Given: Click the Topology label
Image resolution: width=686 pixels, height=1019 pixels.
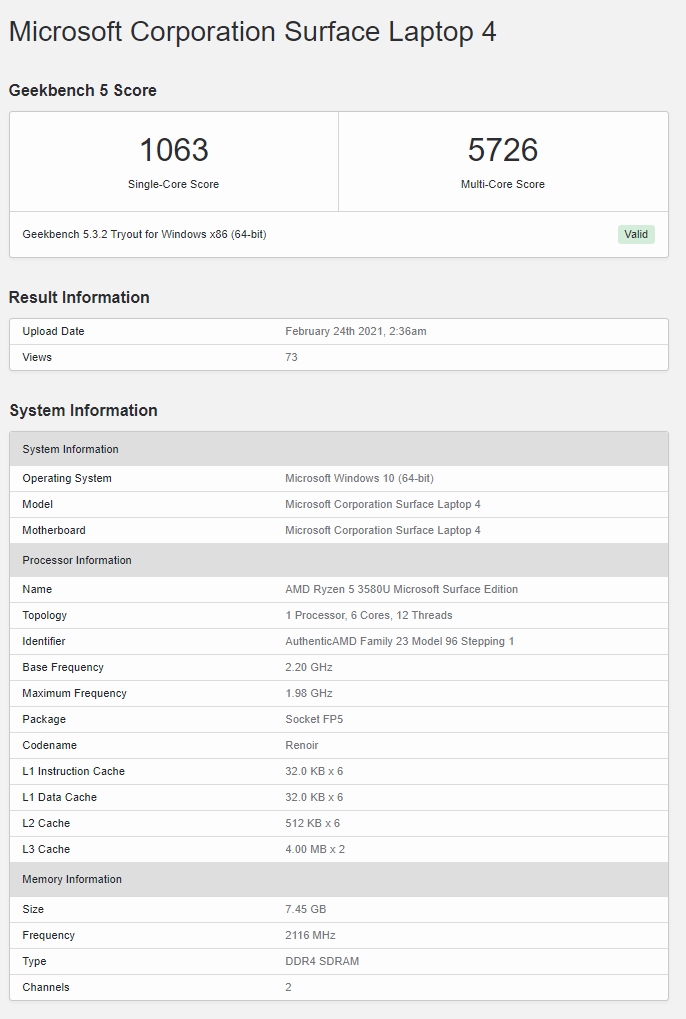Looking at the screenshot, I should point(45,615).
